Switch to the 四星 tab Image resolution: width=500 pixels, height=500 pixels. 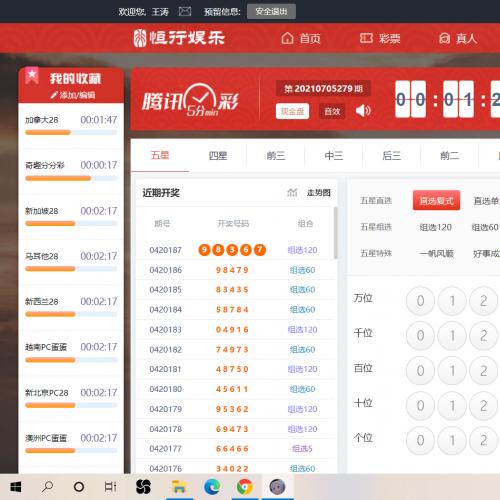coord(218,156)
